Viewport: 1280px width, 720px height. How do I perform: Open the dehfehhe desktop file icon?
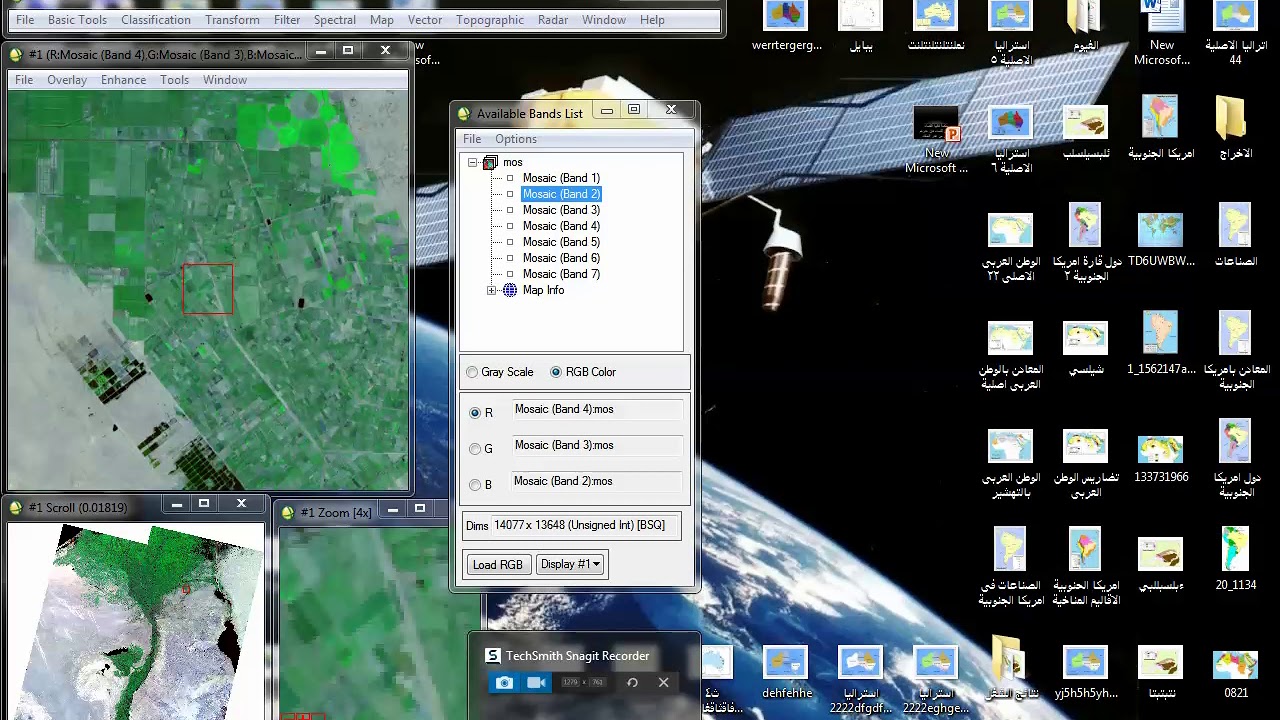785,662
